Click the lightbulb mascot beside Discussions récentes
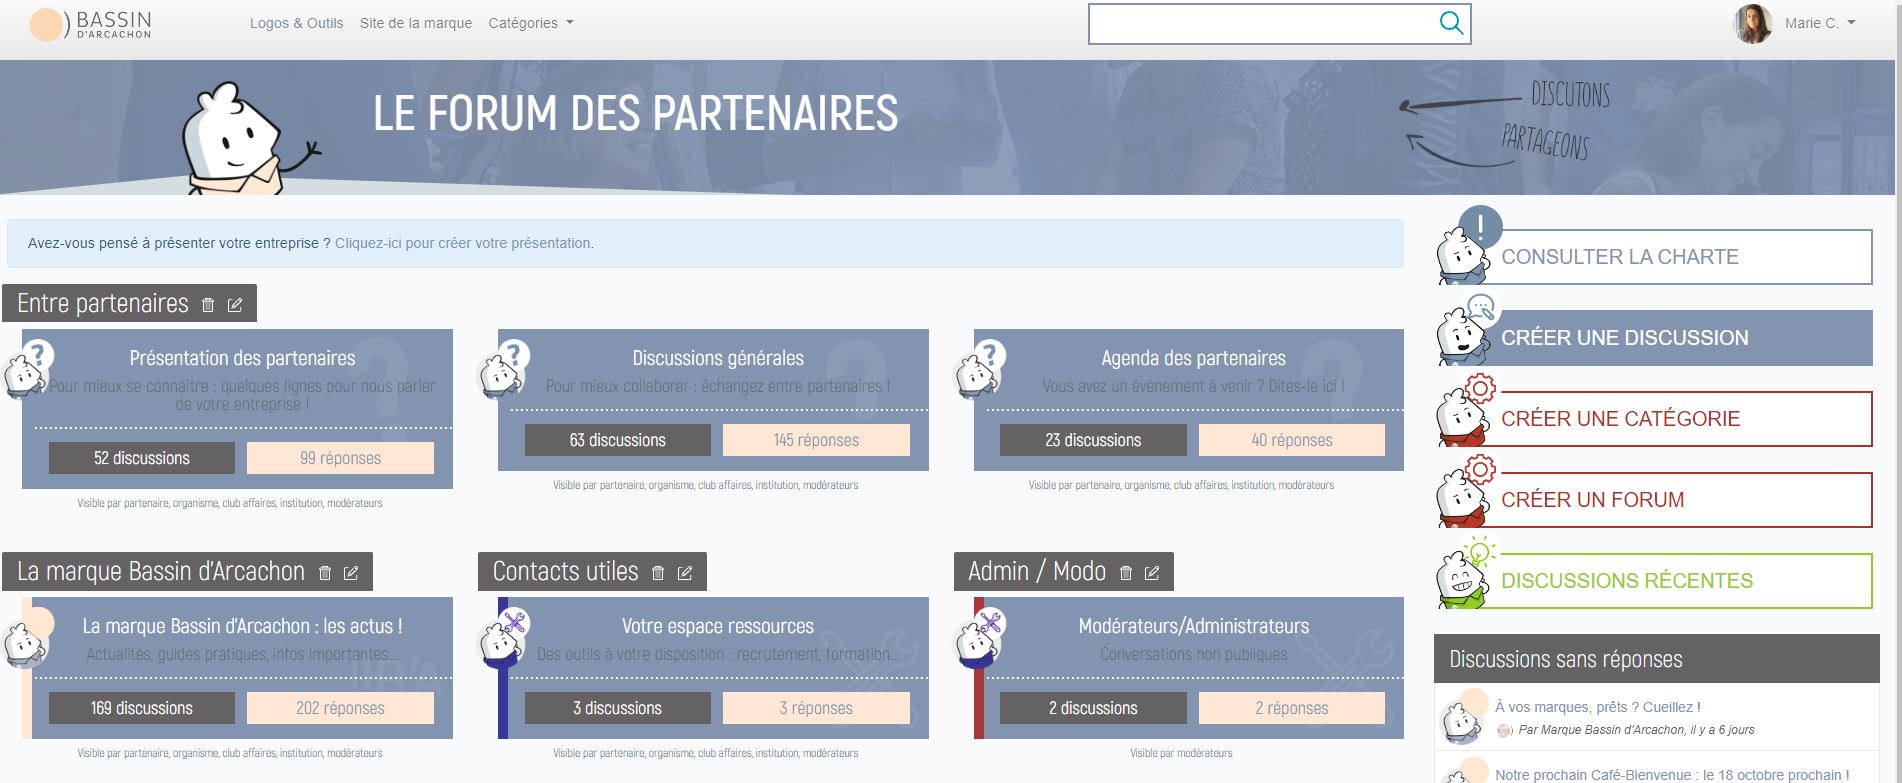 coord(1466,572)
